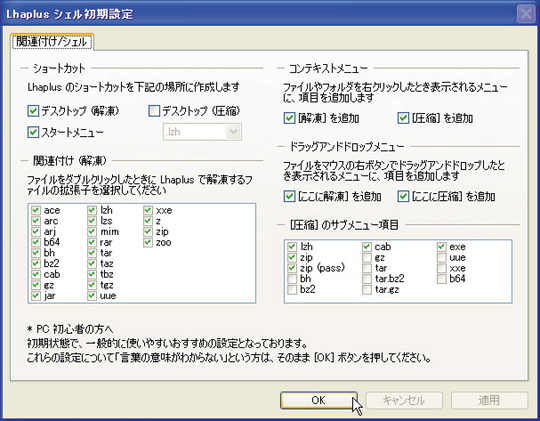540x421 pixels.
Task: Toggle [解凍] を追加 context menu checkbox
Action: pos(289,118)
